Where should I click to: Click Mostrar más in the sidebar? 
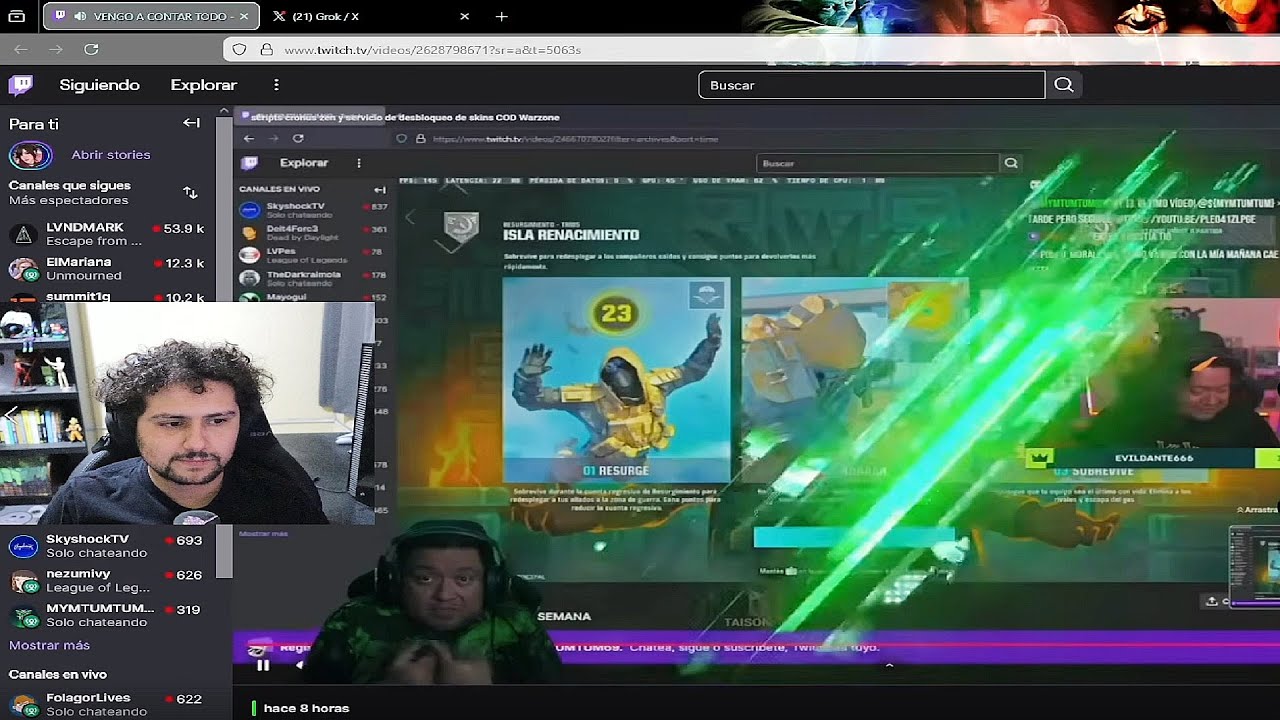click(49, 645)
